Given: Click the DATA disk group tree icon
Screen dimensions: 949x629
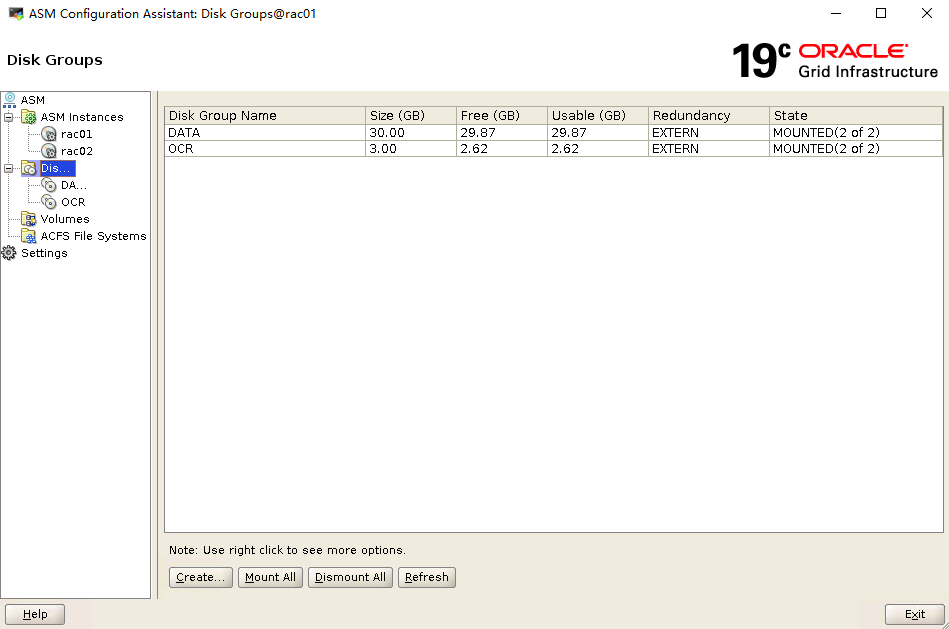Looking at the screenshot, I should pos(49,185).
